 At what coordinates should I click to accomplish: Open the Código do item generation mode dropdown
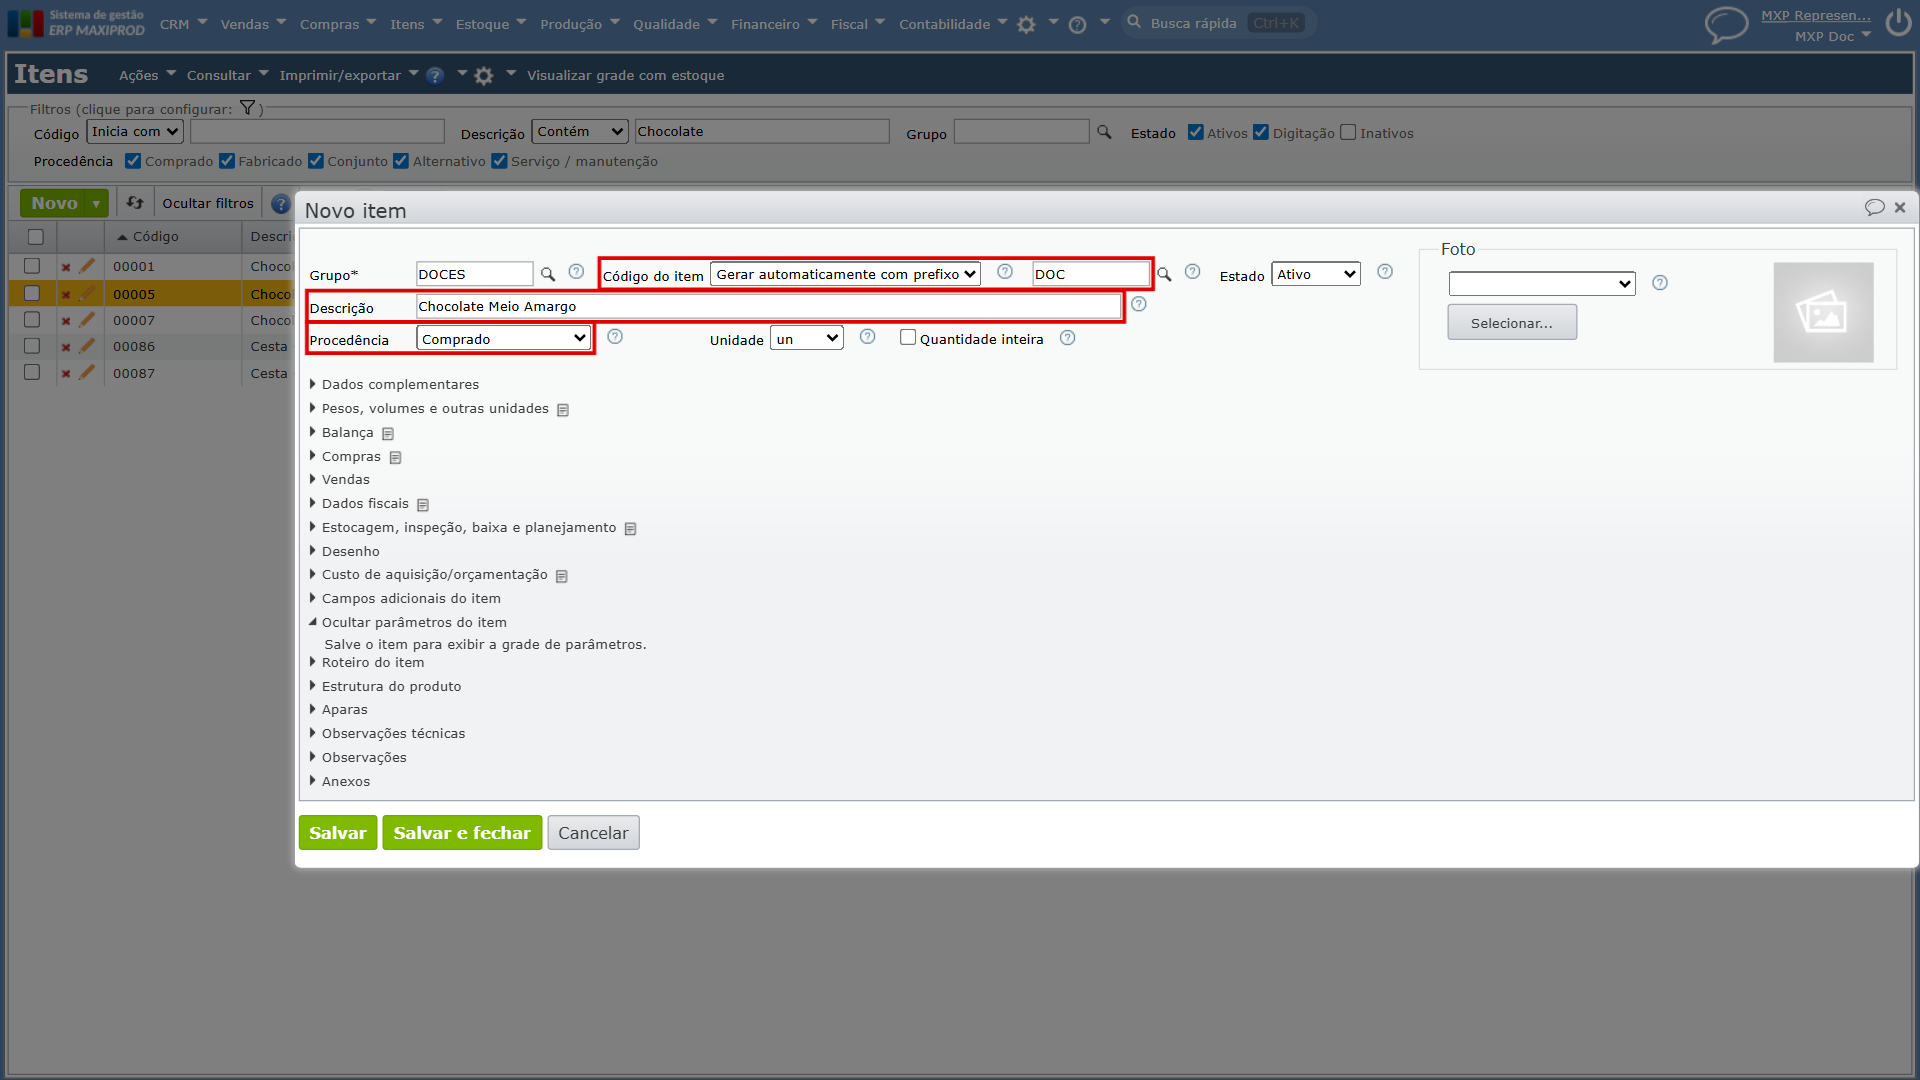(x=845, y=274)
